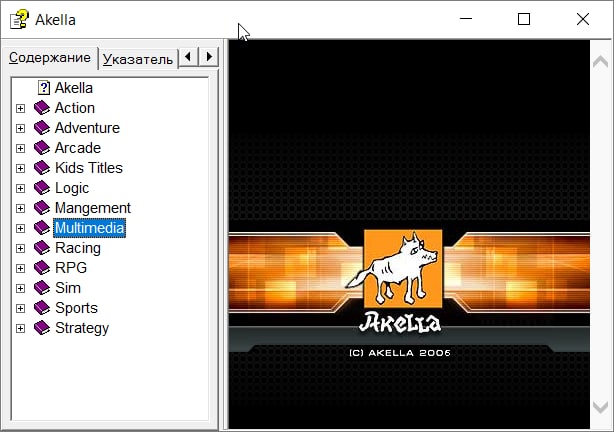
Task: Click the Akella wolf logo image
Action: (x=403, y=269)
